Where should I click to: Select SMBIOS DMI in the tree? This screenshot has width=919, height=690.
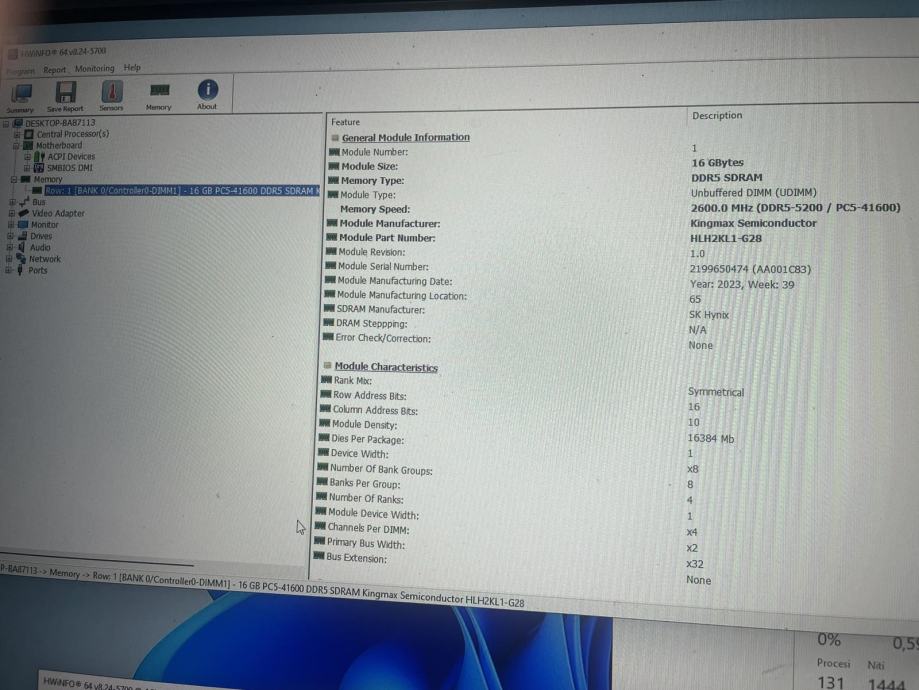(x=69, y=168)
